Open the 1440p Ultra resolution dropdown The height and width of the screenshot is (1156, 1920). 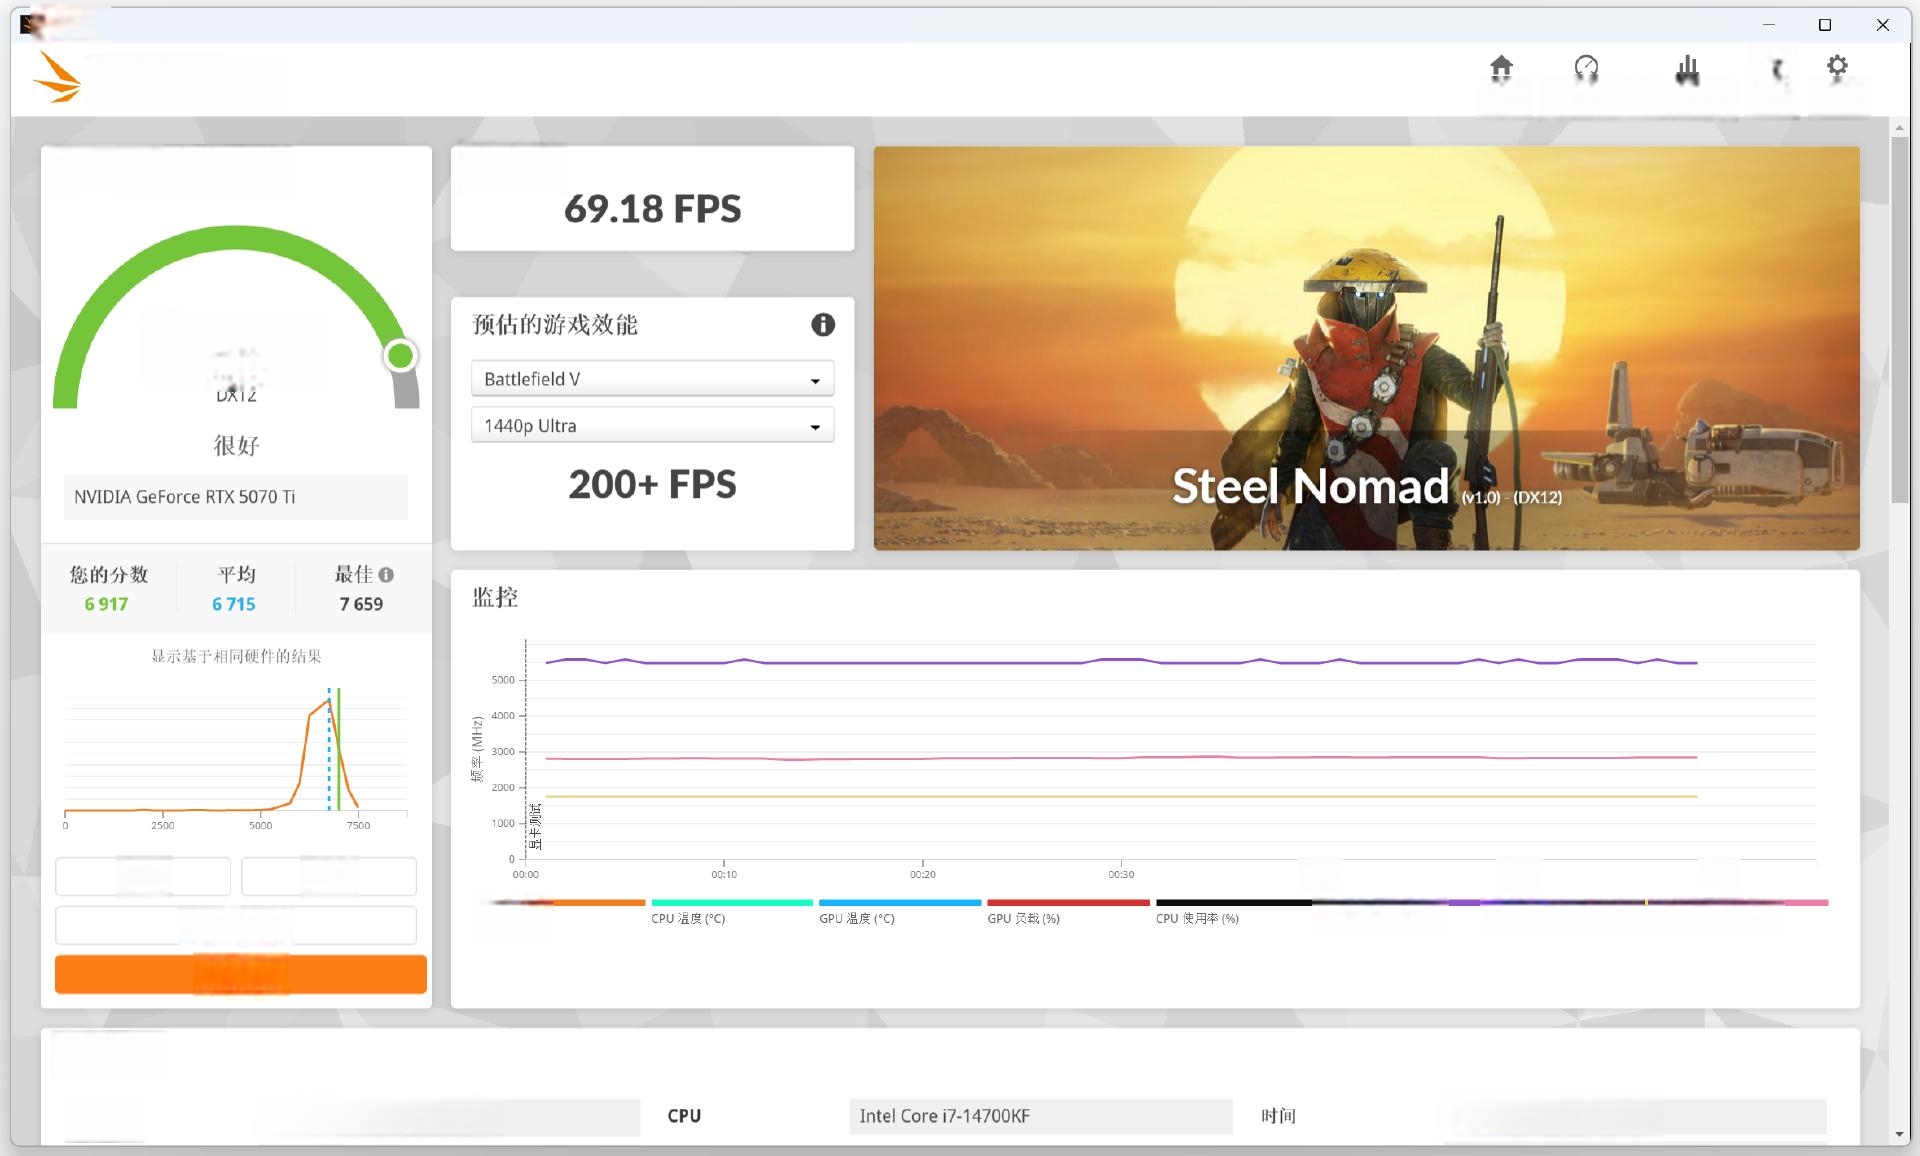(x=652, y=426)
